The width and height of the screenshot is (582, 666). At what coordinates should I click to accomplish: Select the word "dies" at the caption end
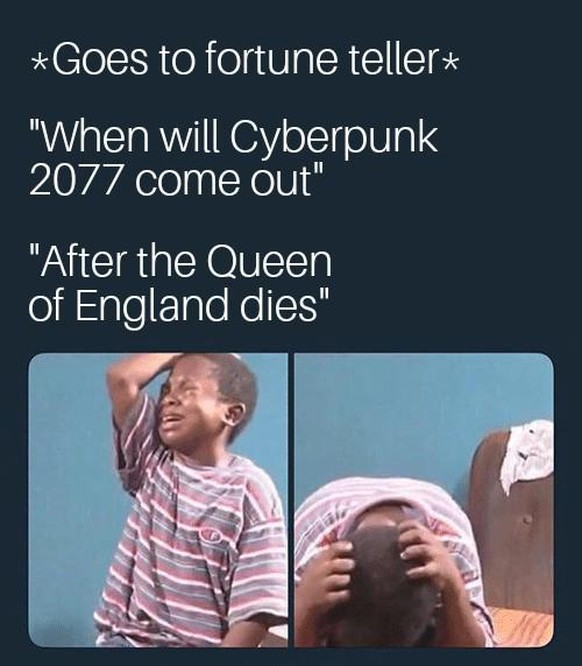tap(278, 305)
